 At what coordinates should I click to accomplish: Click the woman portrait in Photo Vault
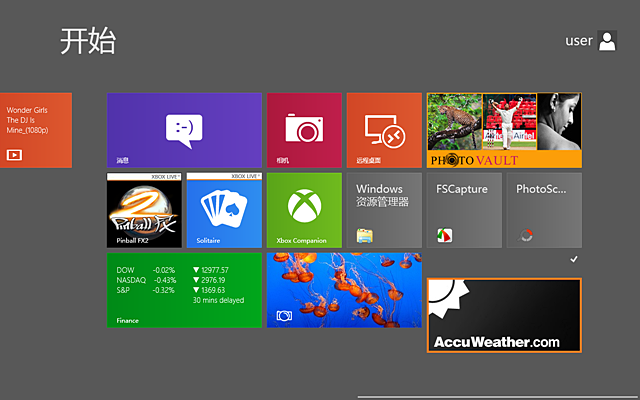[559, 122]
